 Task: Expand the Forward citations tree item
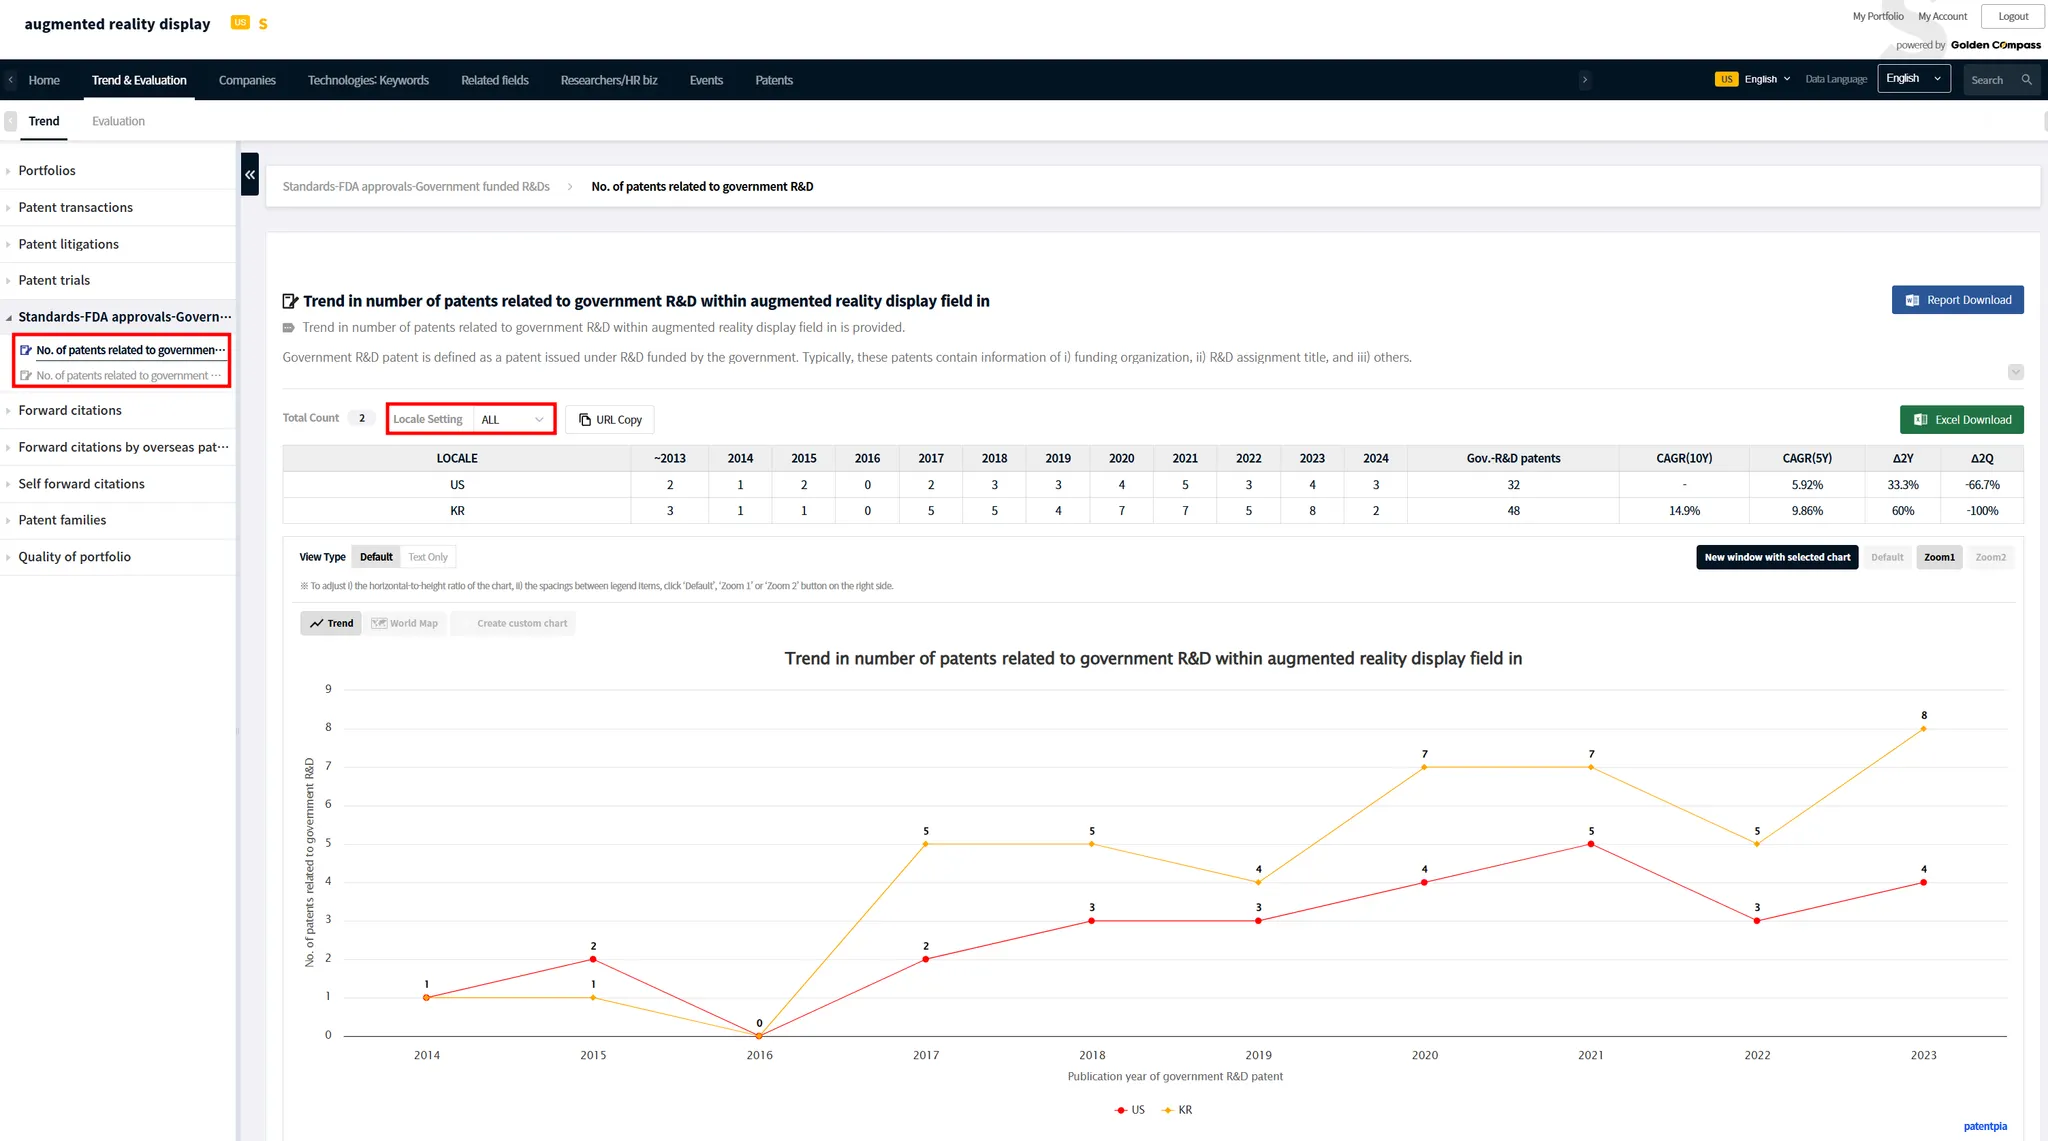point(70,410)
